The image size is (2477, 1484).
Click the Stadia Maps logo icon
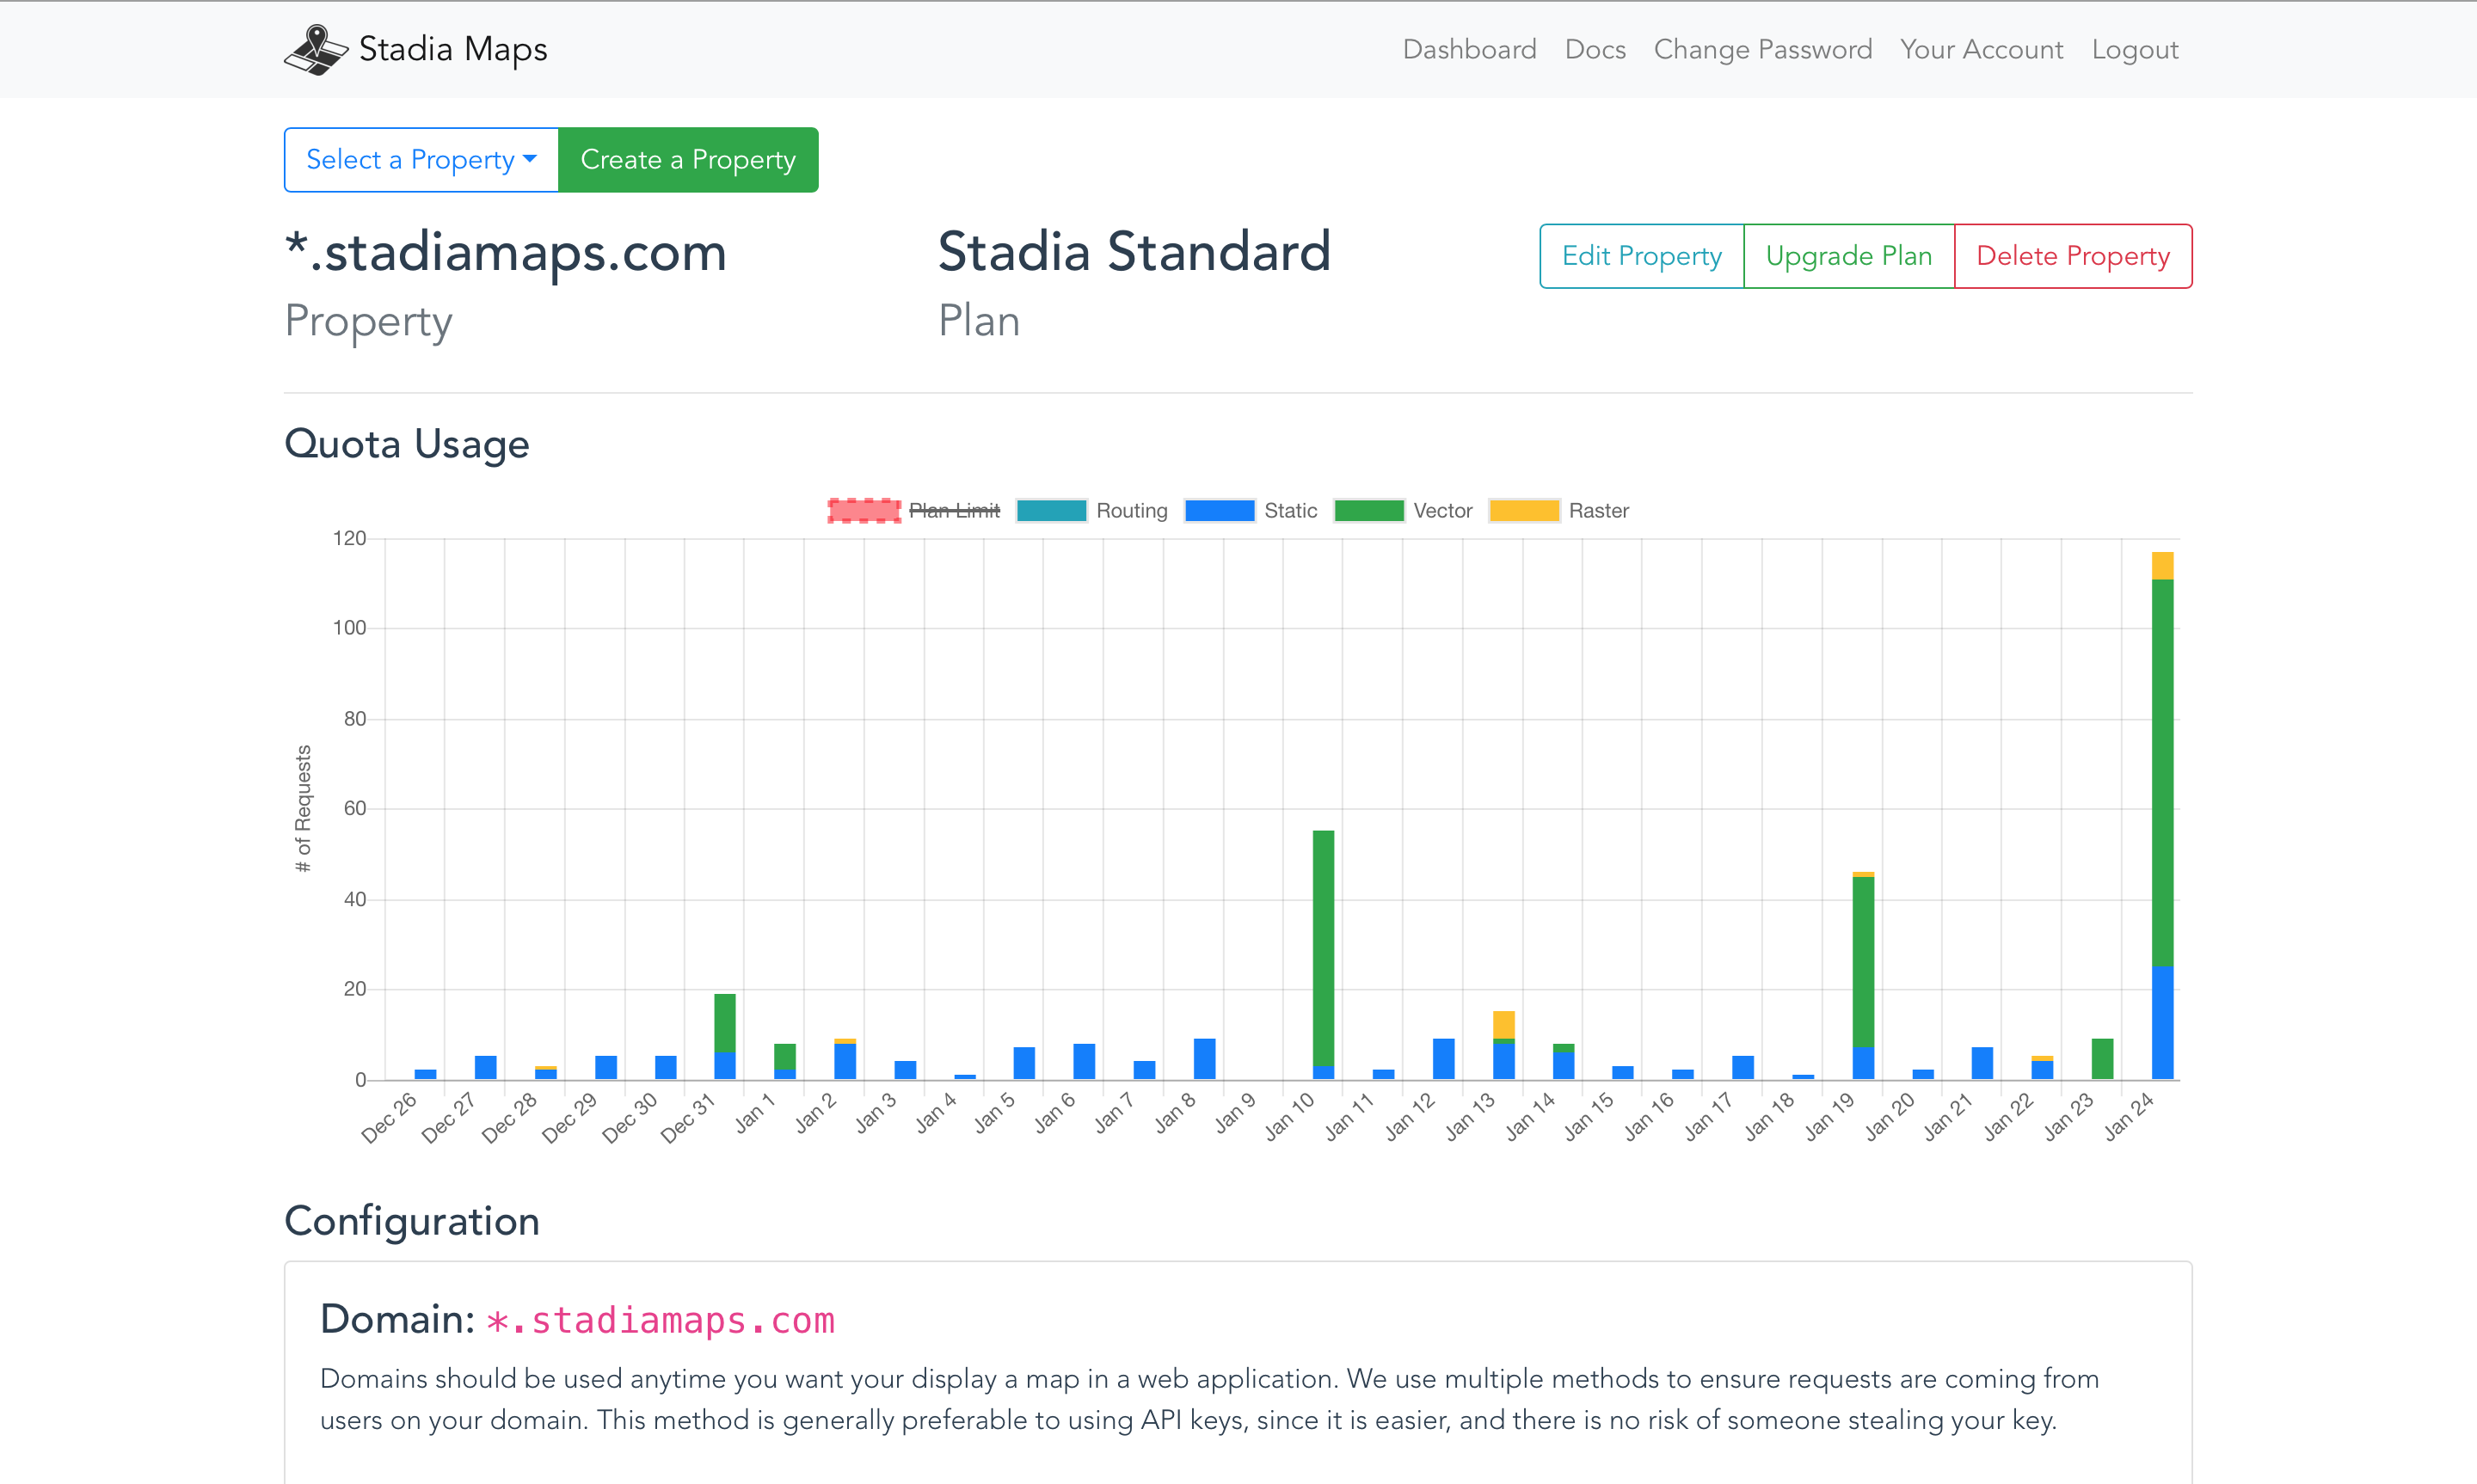click(316, 49)
